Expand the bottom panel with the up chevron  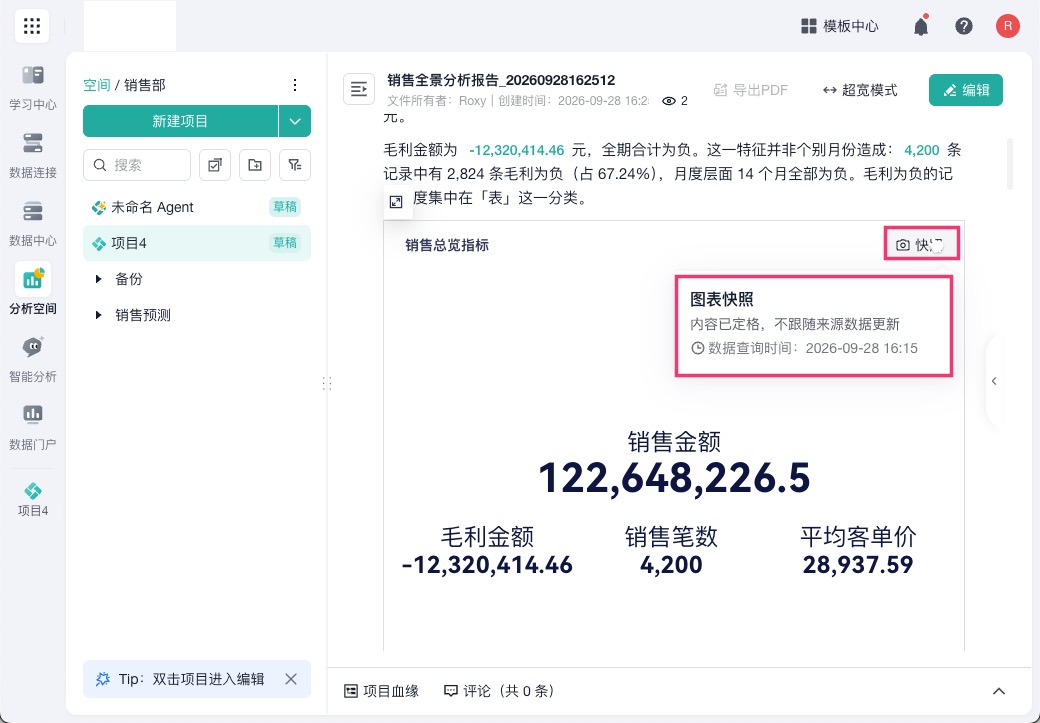[998, 691]
